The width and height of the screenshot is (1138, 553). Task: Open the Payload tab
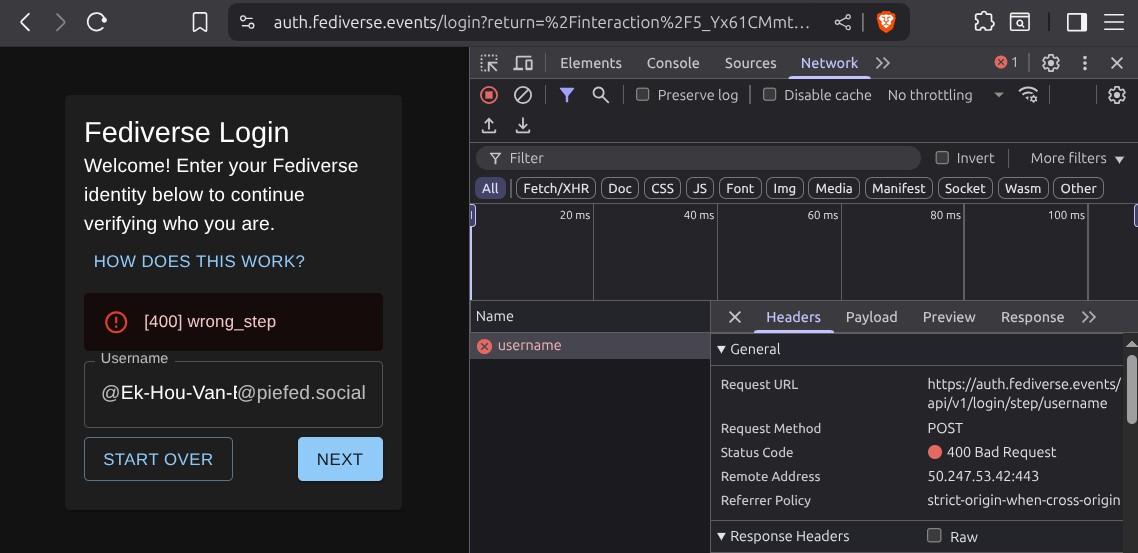(x=871, y=317)
